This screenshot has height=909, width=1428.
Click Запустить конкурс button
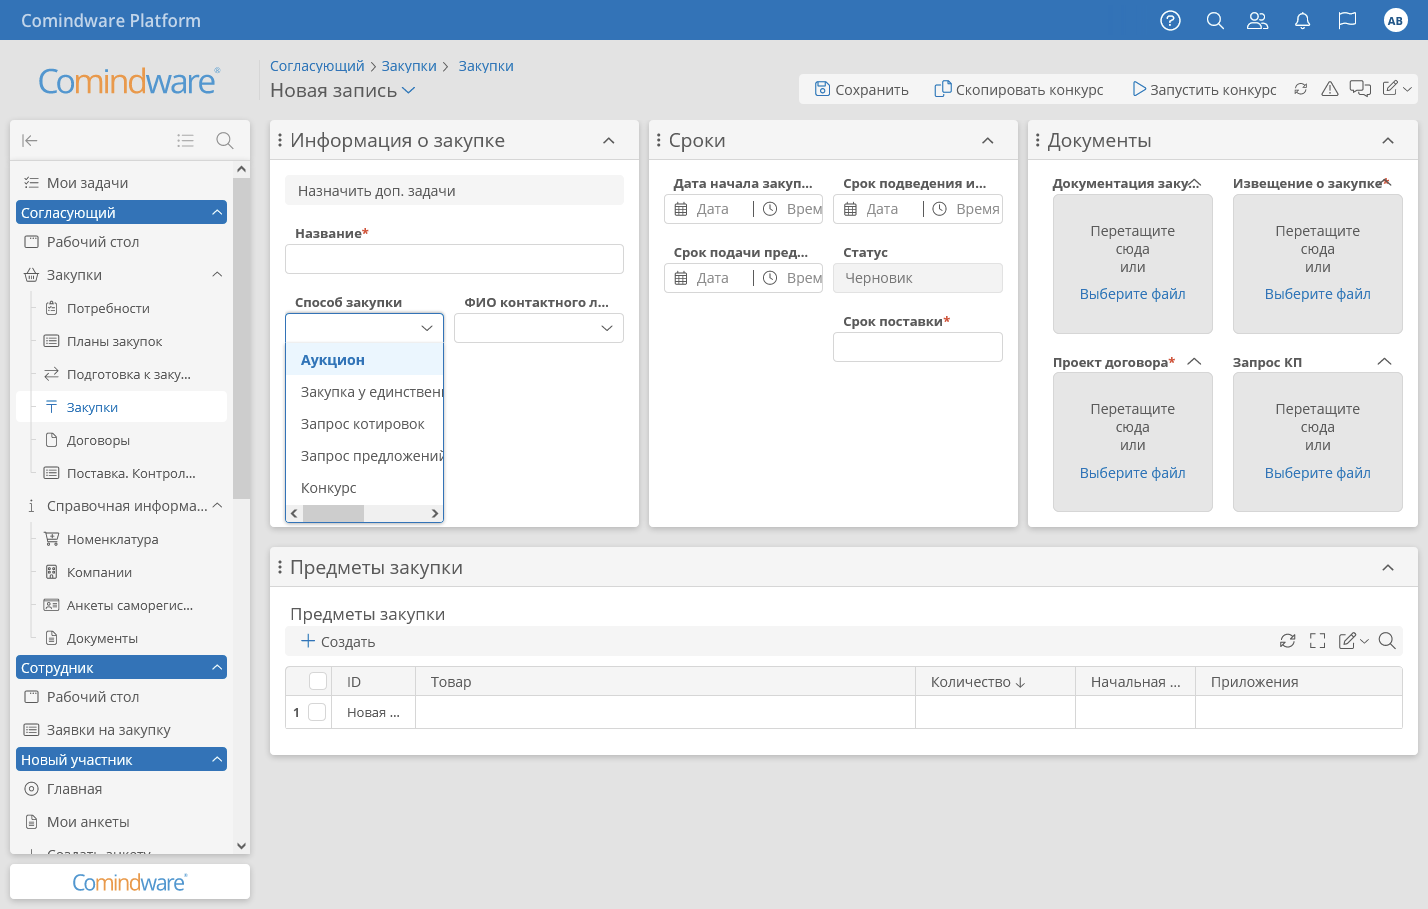pyautogui.click(x=1204, y=89)
